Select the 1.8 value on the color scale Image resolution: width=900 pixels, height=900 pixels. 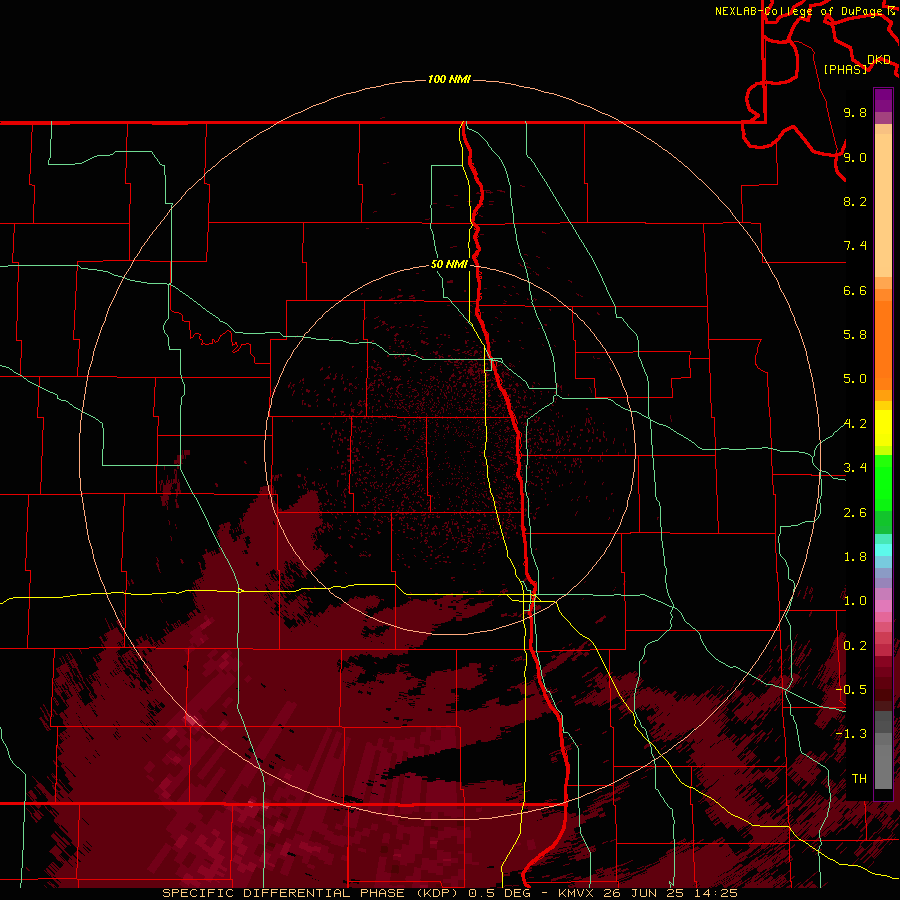point(855,557)
